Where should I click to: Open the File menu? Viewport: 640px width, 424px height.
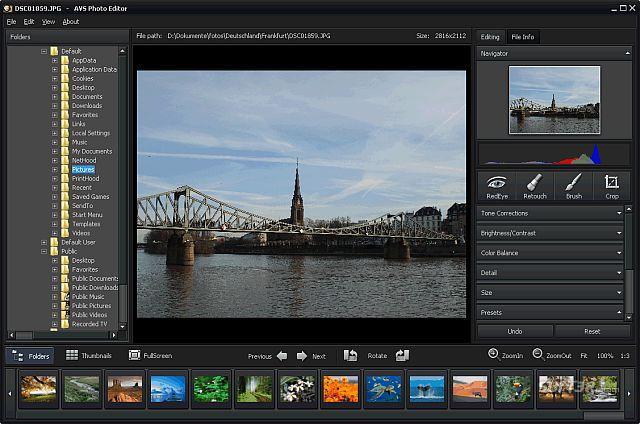tap(11, 22)
